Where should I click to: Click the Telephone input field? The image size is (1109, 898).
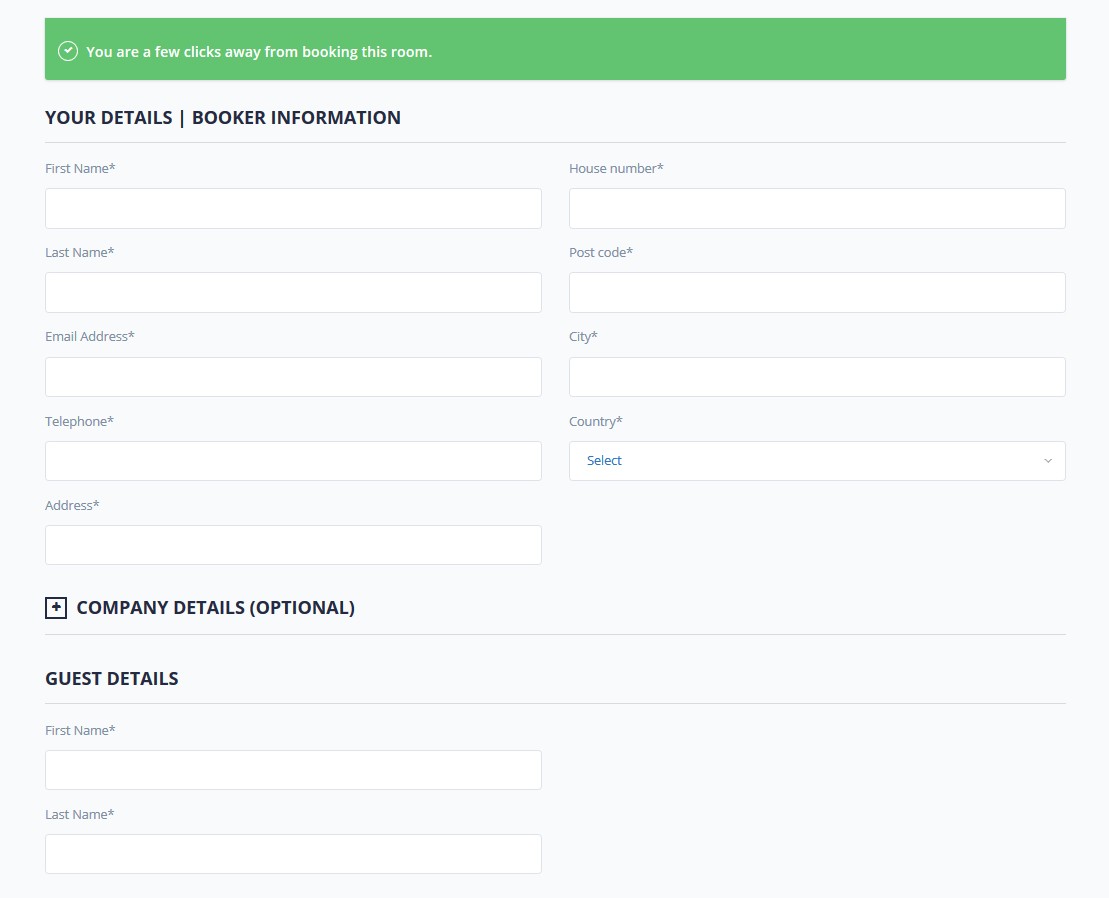293,461
